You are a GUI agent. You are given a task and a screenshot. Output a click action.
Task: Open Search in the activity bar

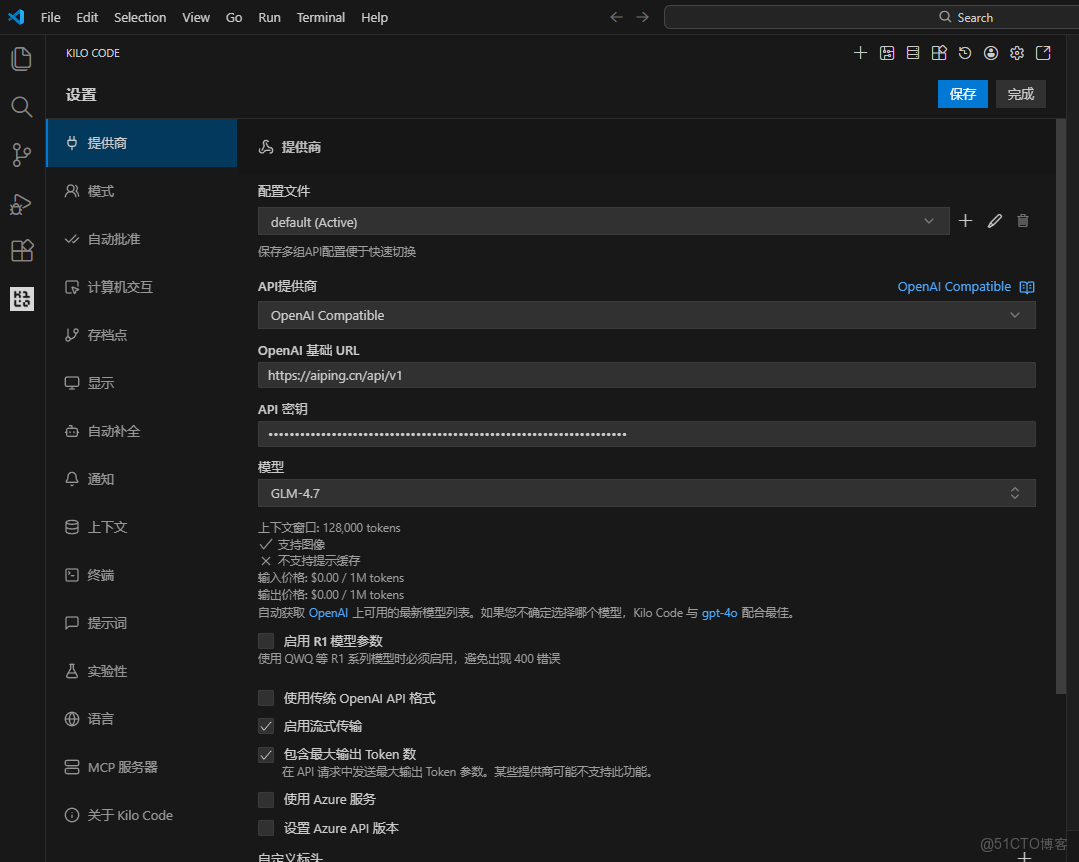22,106
